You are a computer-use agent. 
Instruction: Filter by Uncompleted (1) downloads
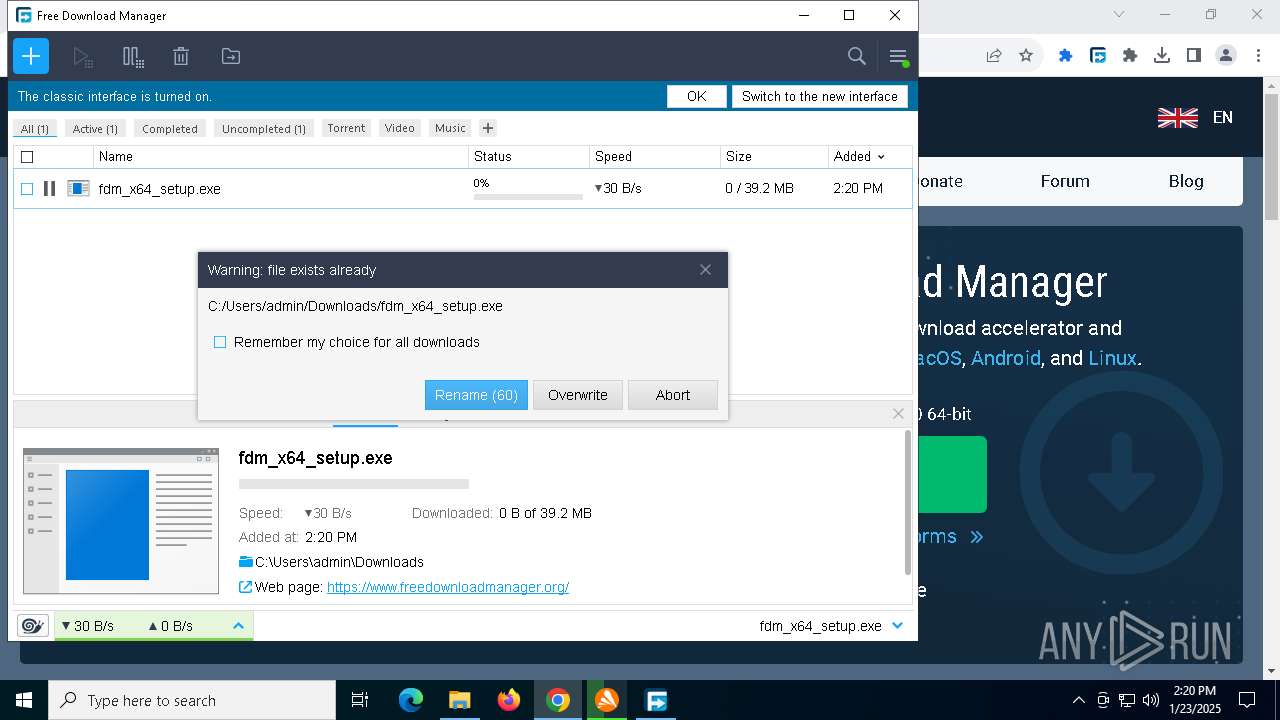pyautogui.click(x=264, y=129)
